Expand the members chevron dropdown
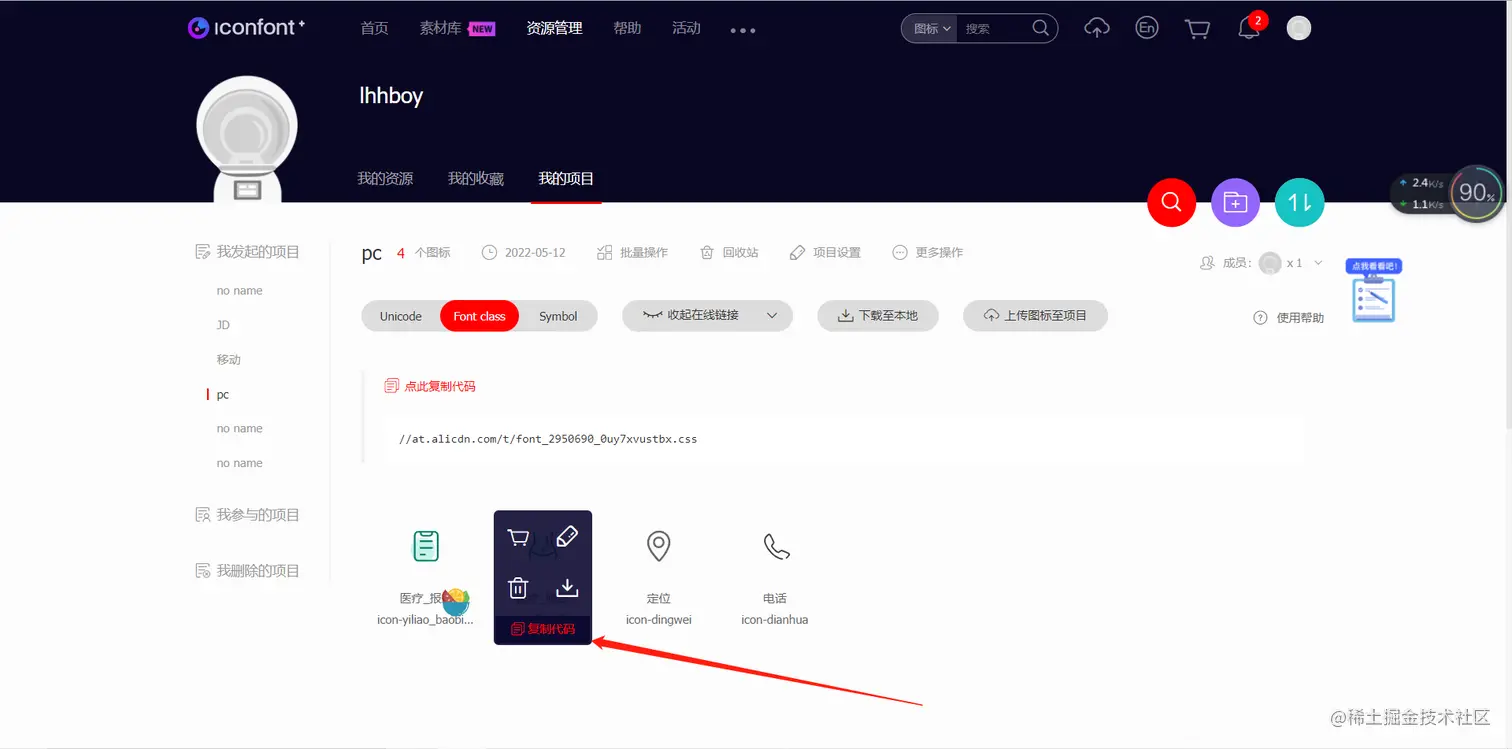Viewport: 1512px width, 749px height. tap(1318, 263)
